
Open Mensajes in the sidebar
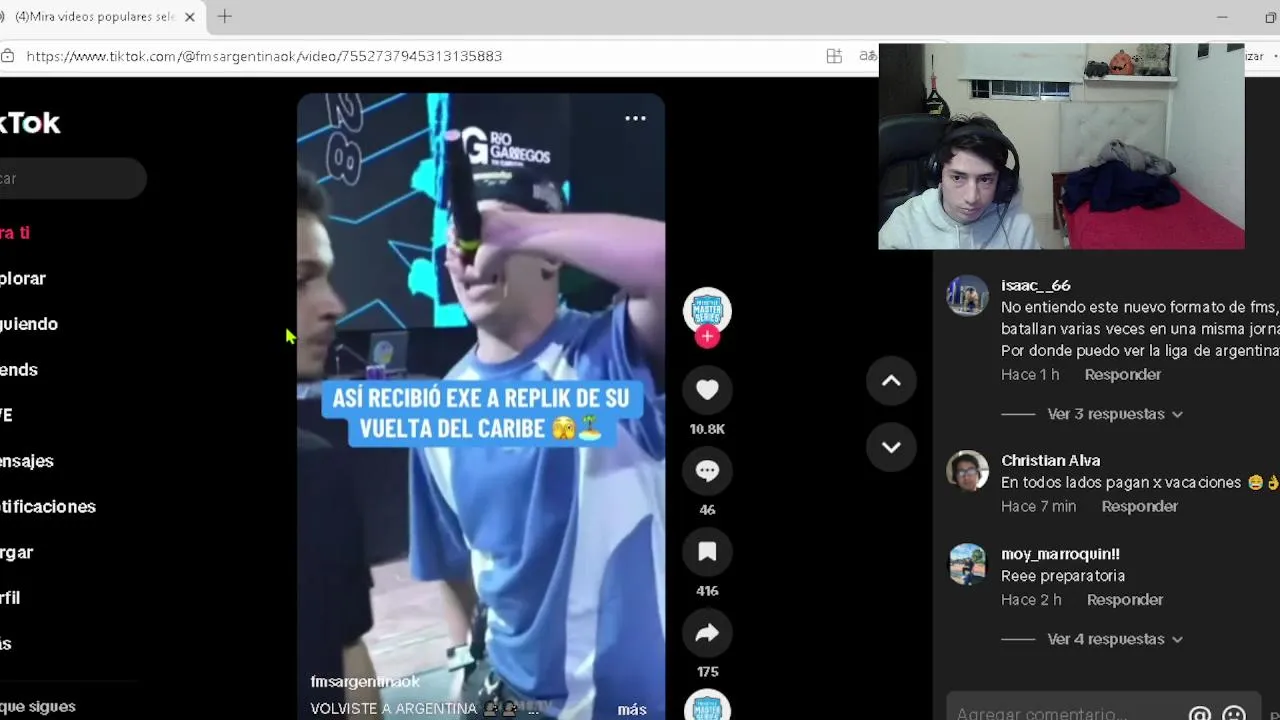[27, 461]
